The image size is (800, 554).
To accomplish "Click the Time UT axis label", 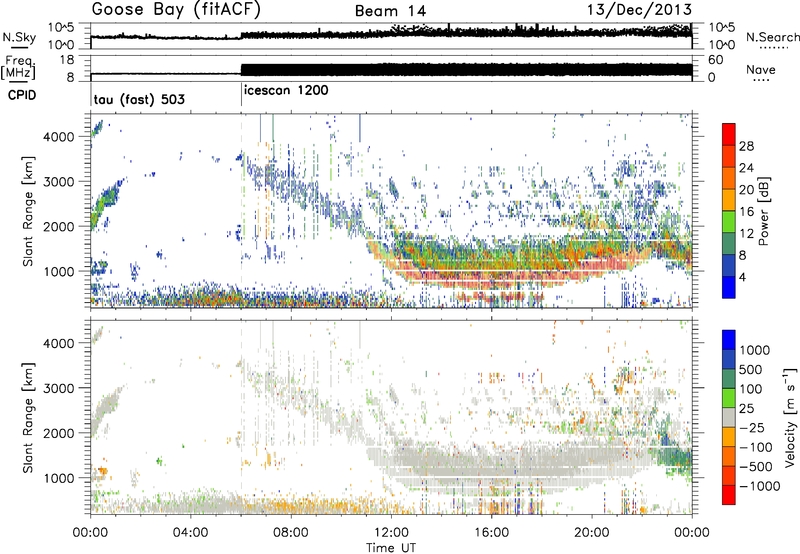I will [391, 548].
